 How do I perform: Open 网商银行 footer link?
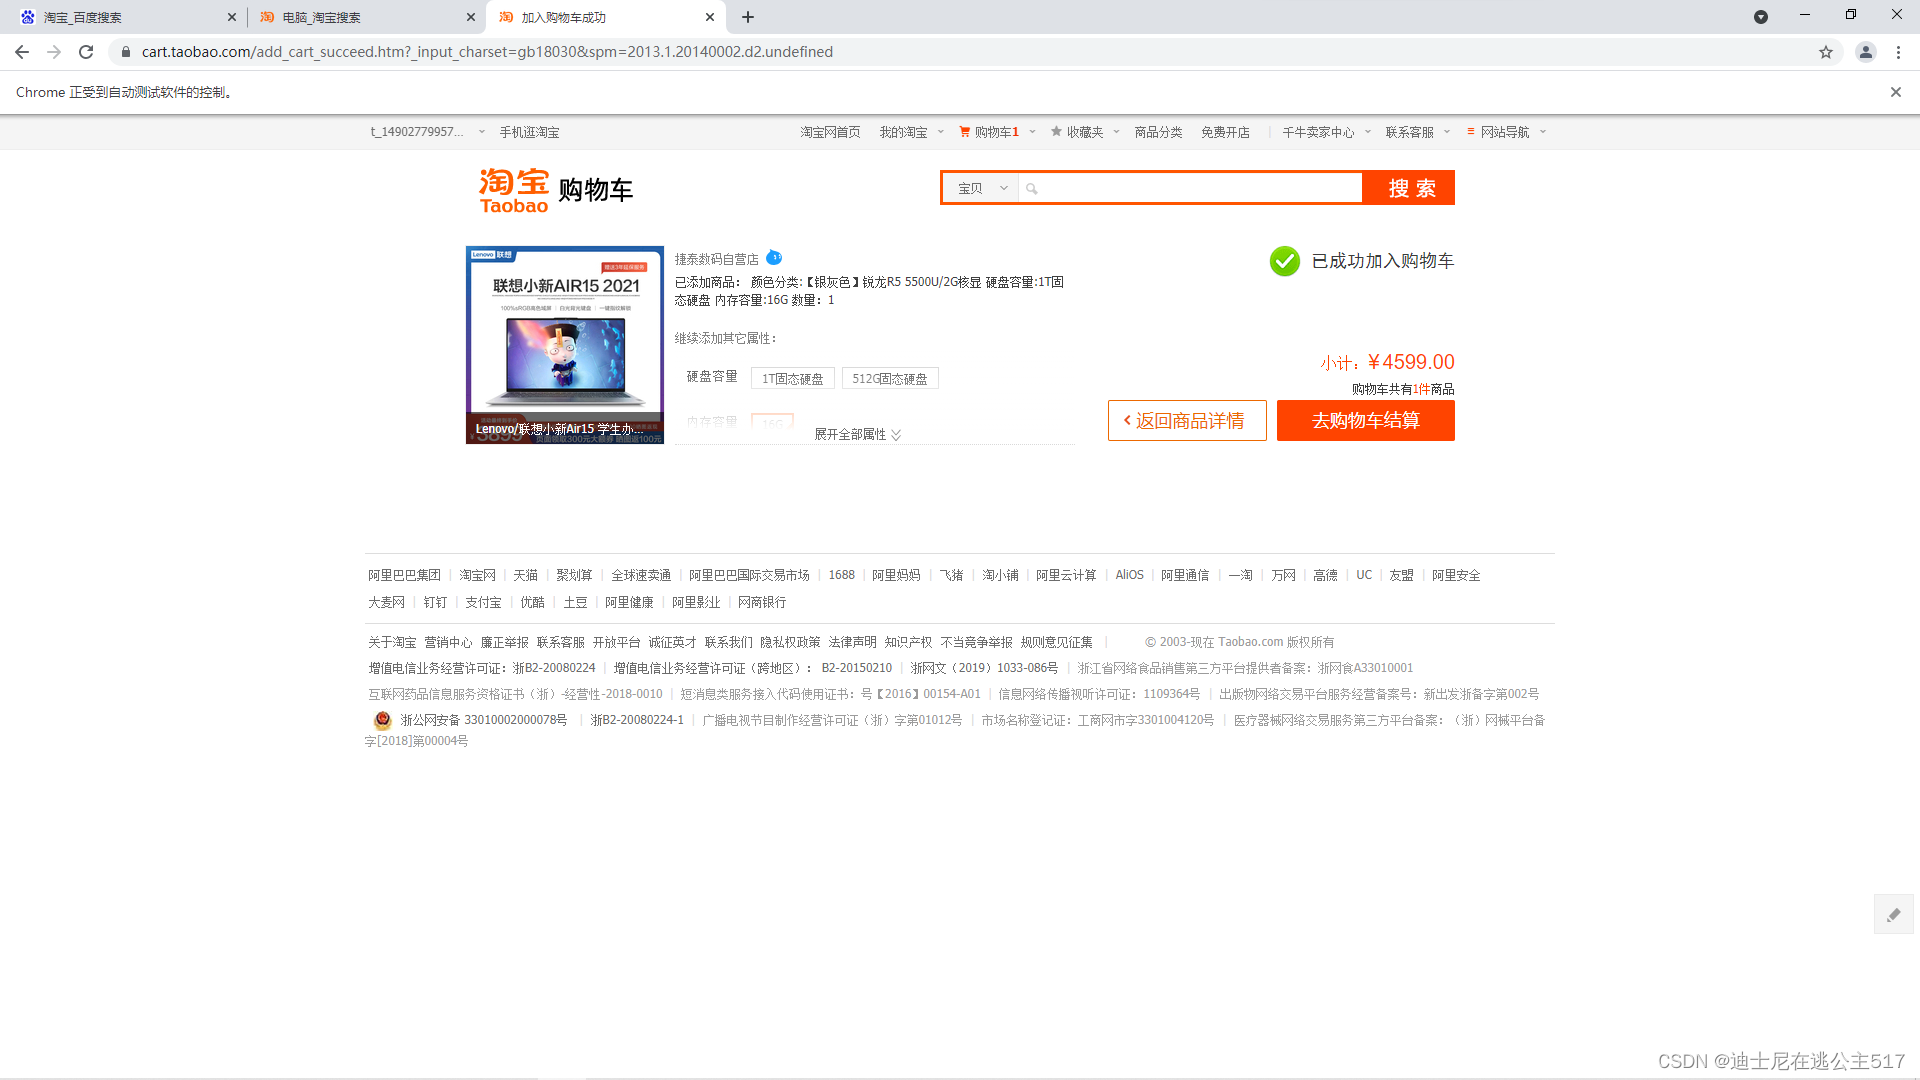point(762,602)
